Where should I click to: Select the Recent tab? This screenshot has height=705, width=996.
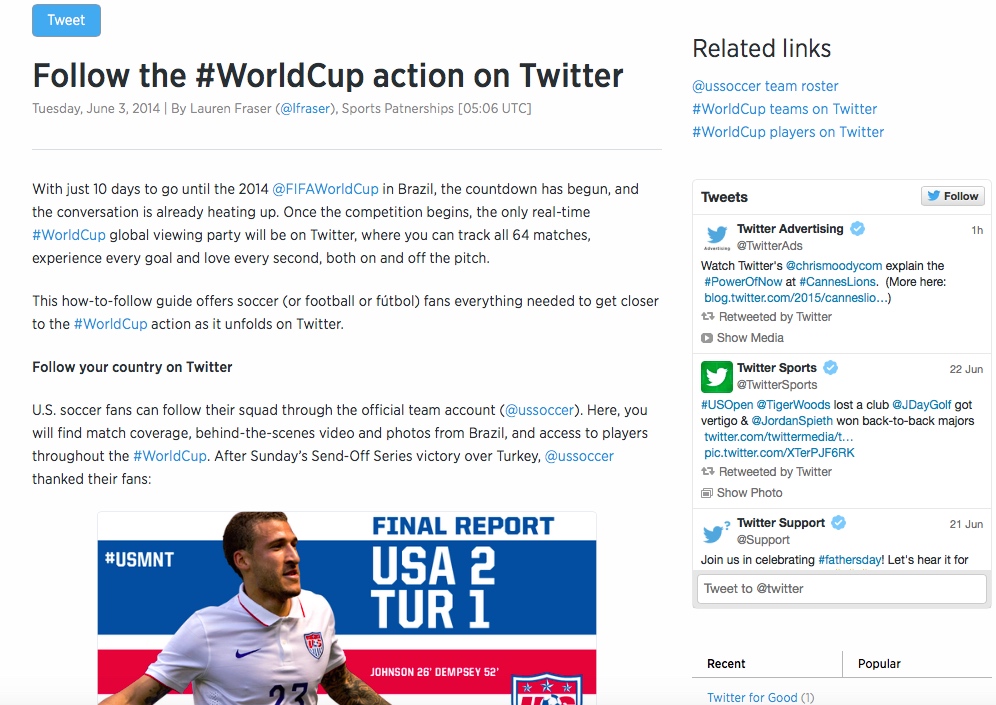[726, 664]
